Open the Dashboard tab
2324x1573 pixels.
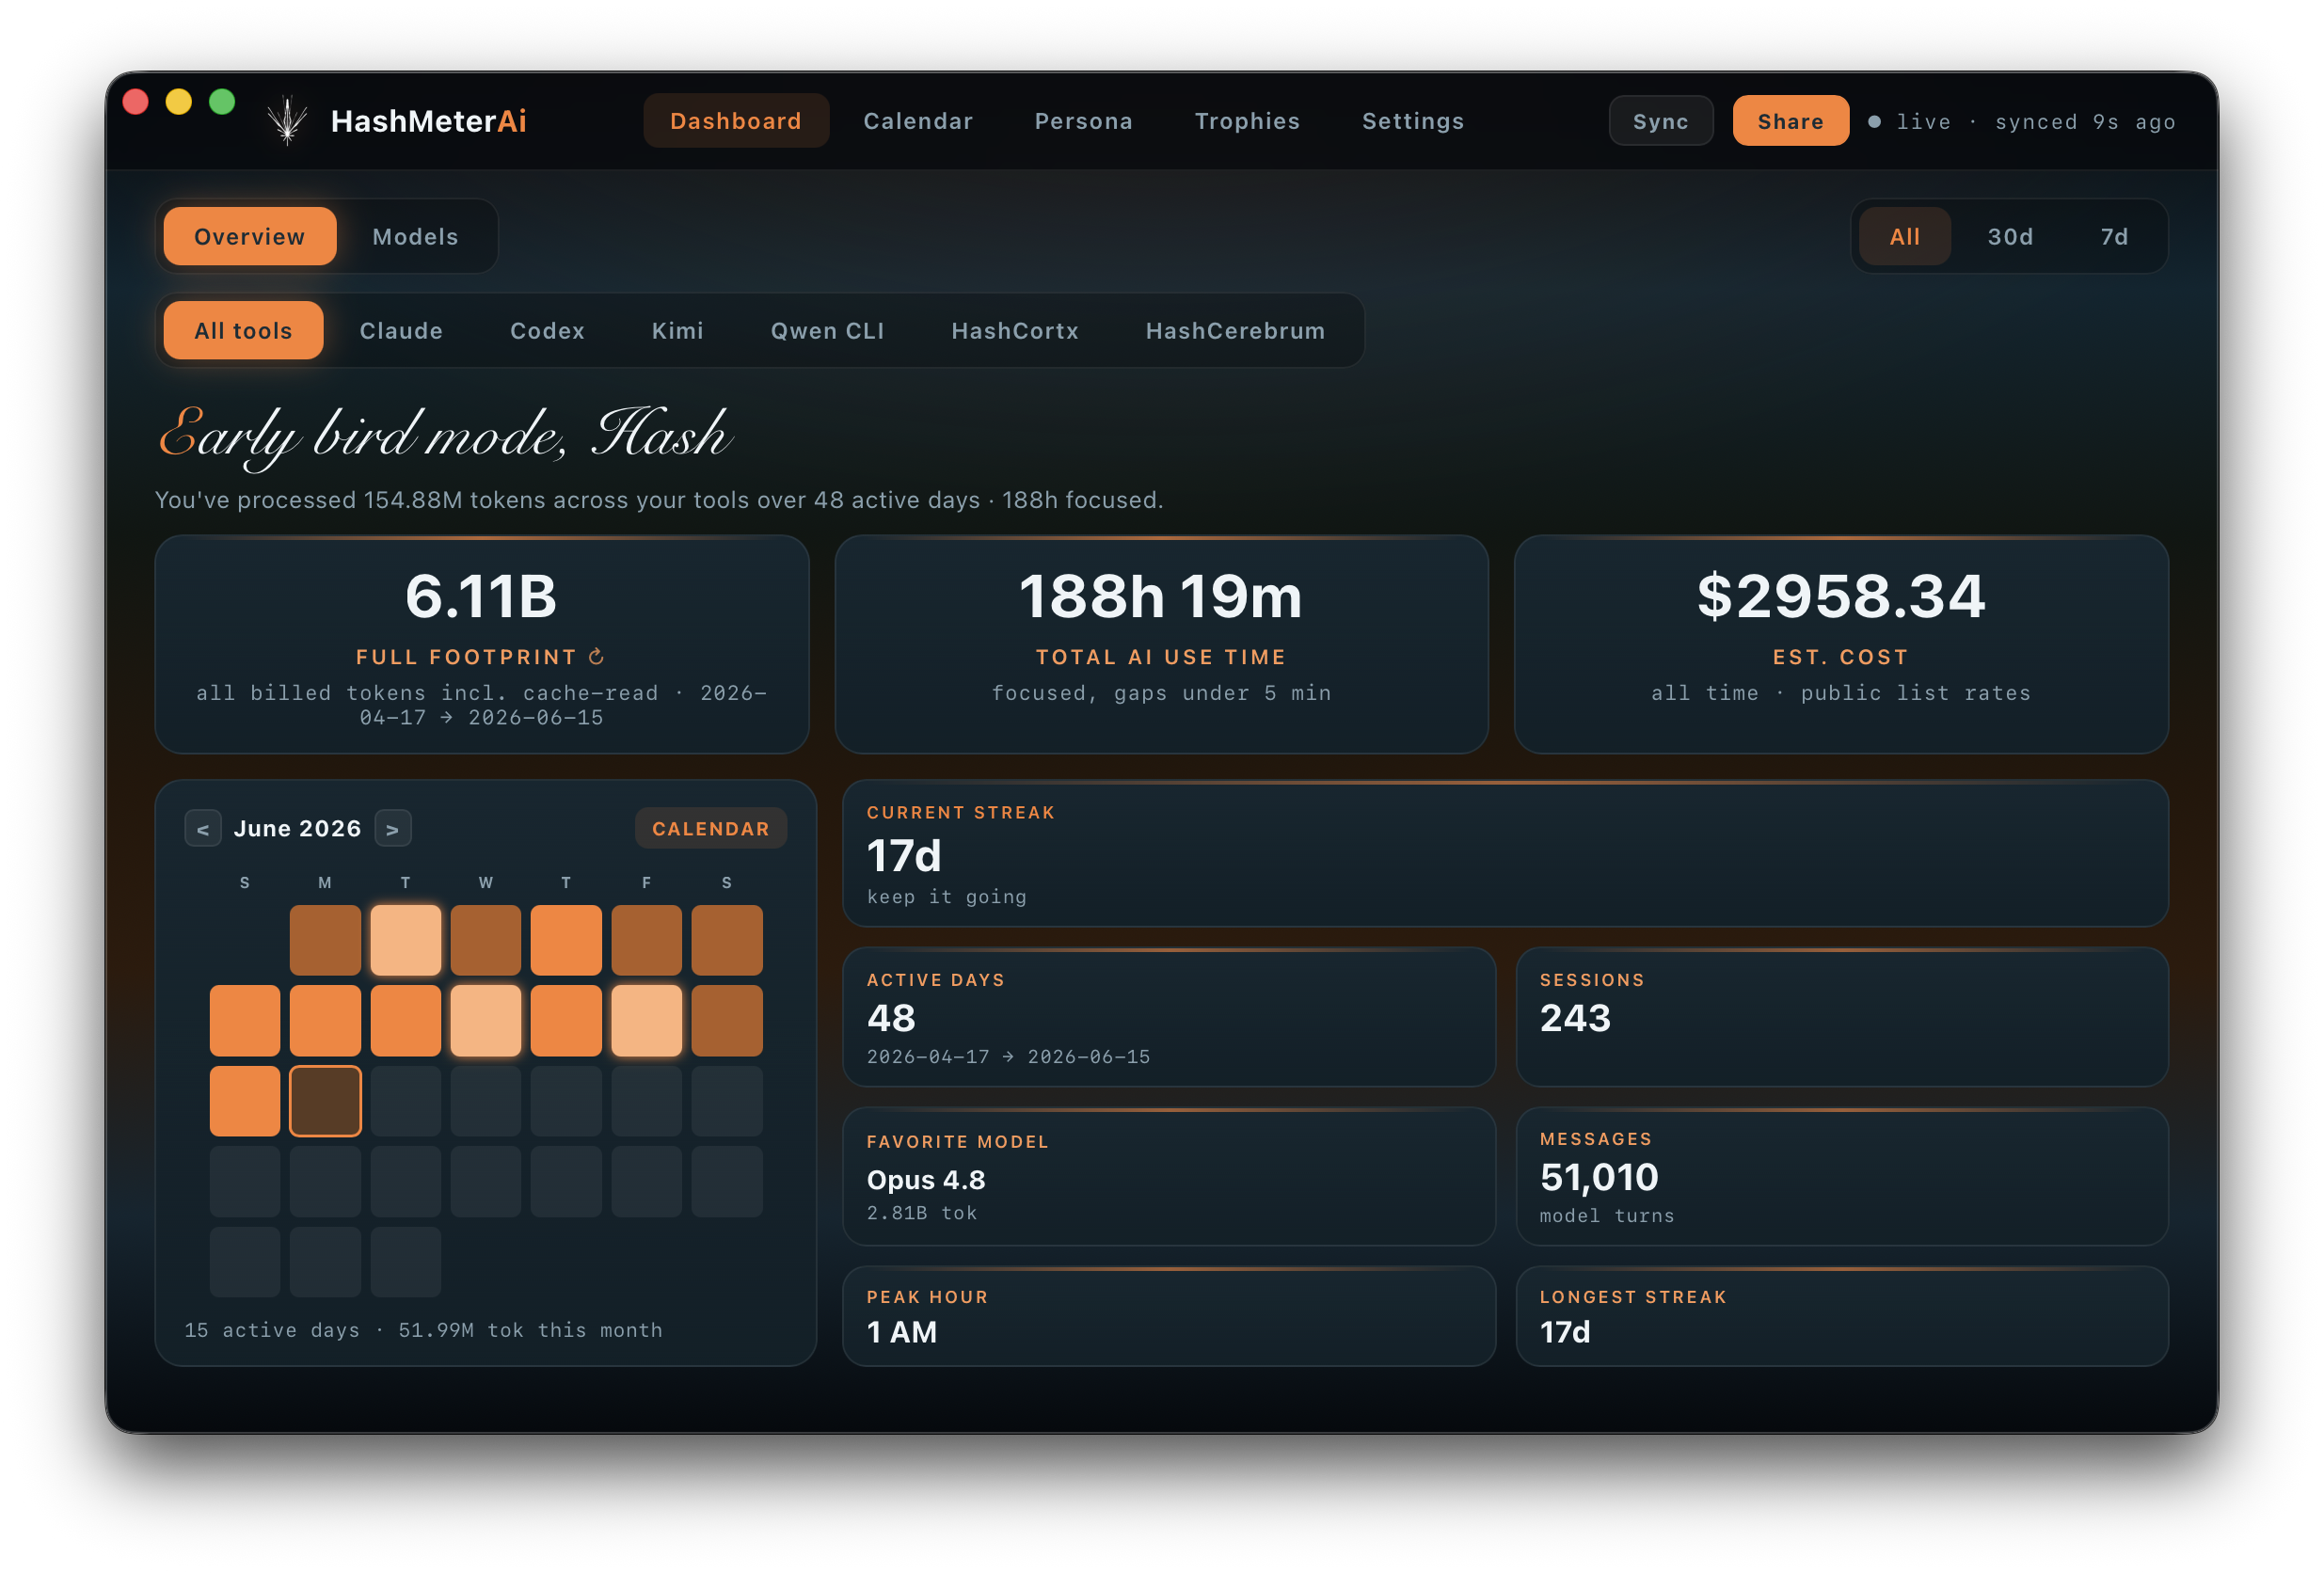(x=736, y=121)
